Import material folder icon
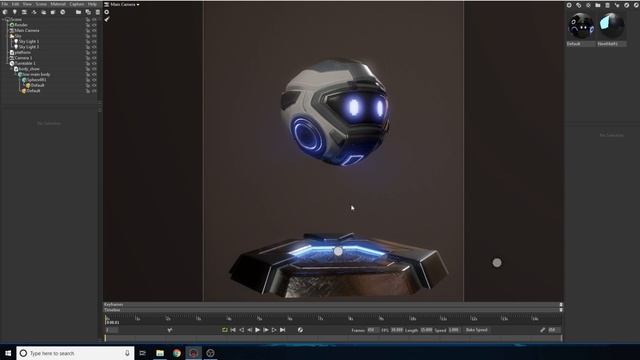Screen dimensions: 640x360 598,5
